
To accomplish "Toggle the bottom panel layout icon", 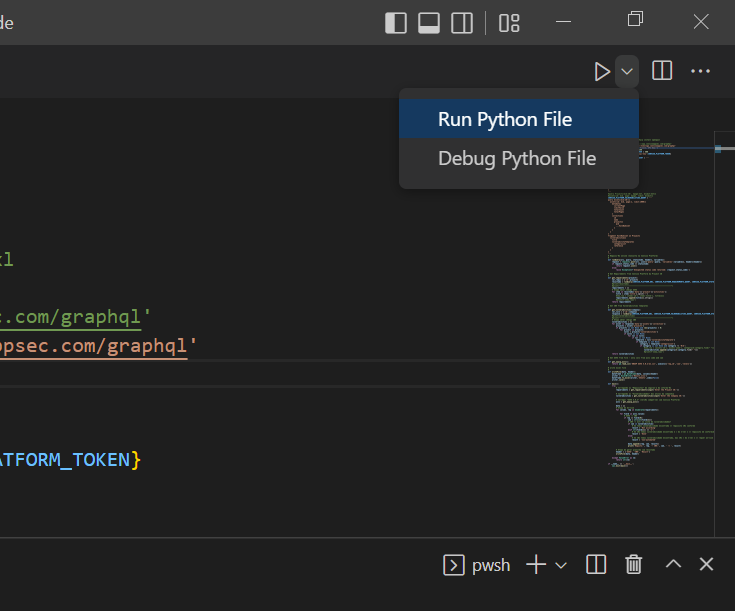I will (428, 23).
